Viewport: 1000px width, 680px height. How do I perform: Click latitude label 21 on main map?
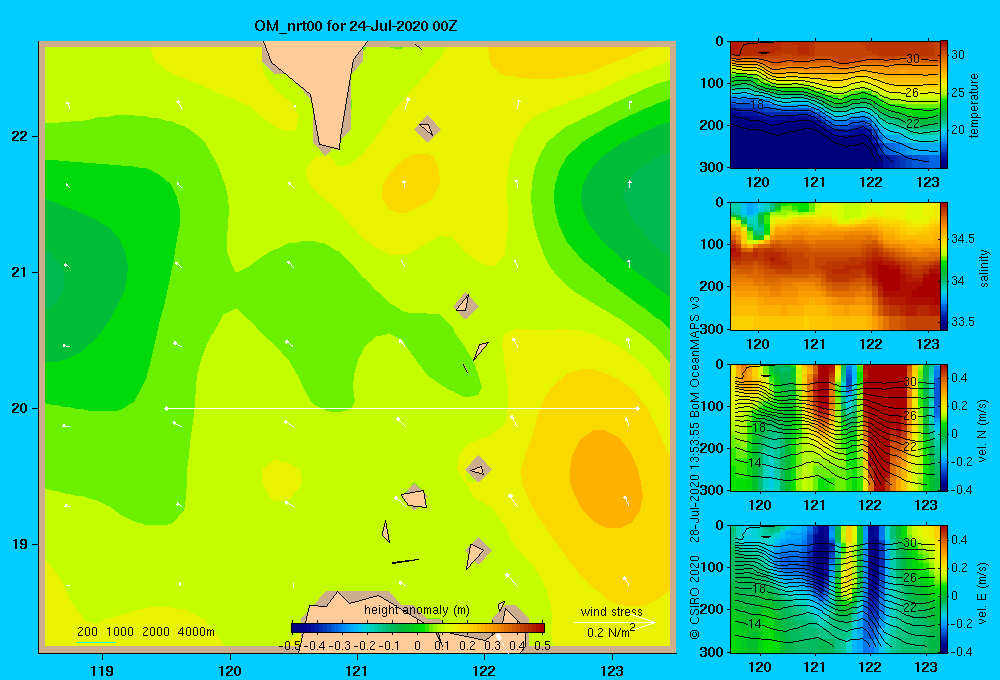20,272
